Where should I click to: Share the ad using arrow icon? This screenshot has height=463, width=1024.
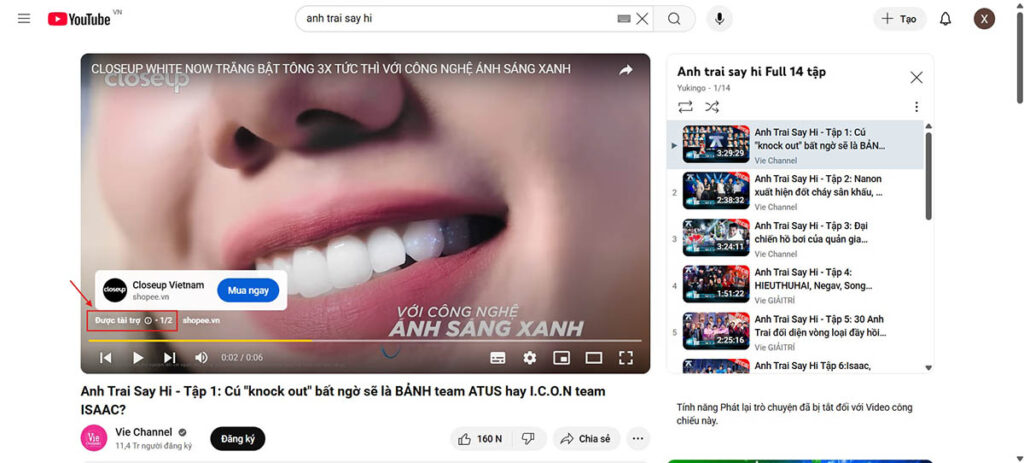click(625, 70)
